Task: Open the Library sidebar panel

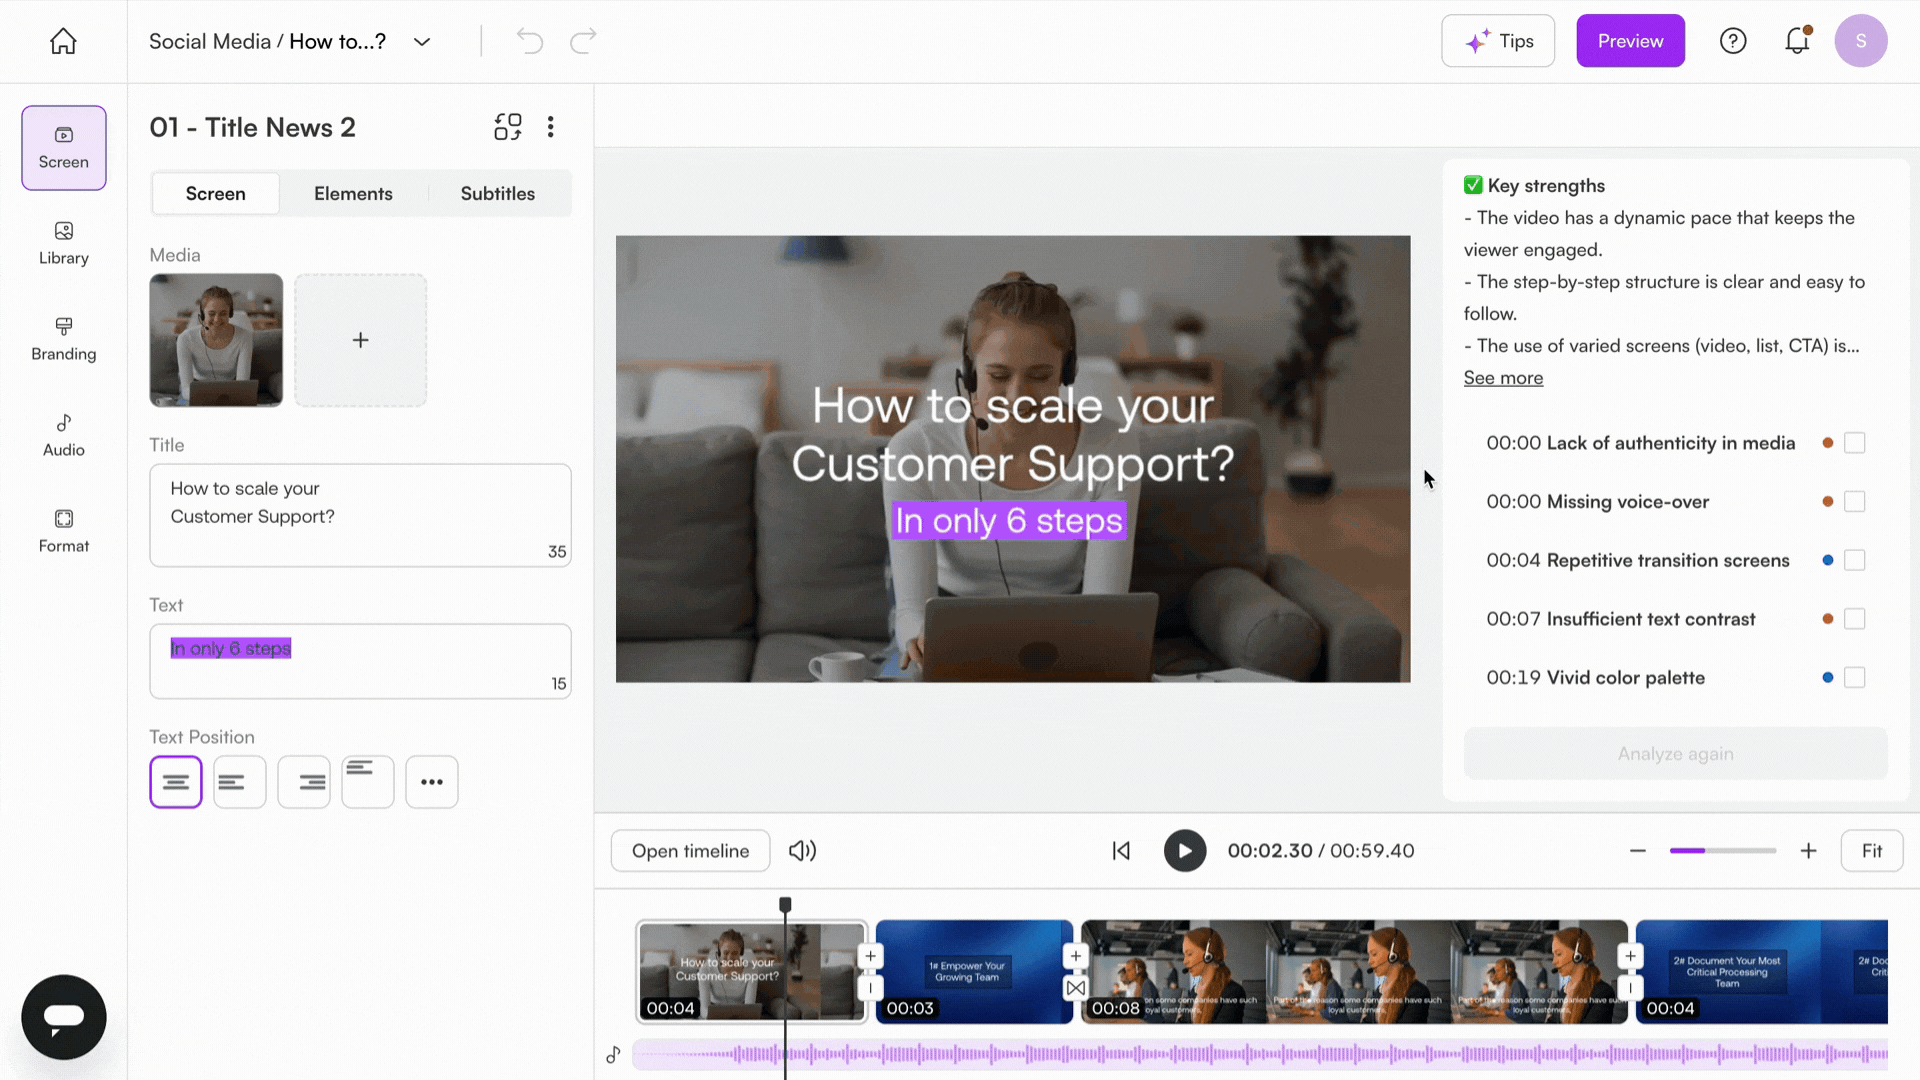Action: click(63, 243)
